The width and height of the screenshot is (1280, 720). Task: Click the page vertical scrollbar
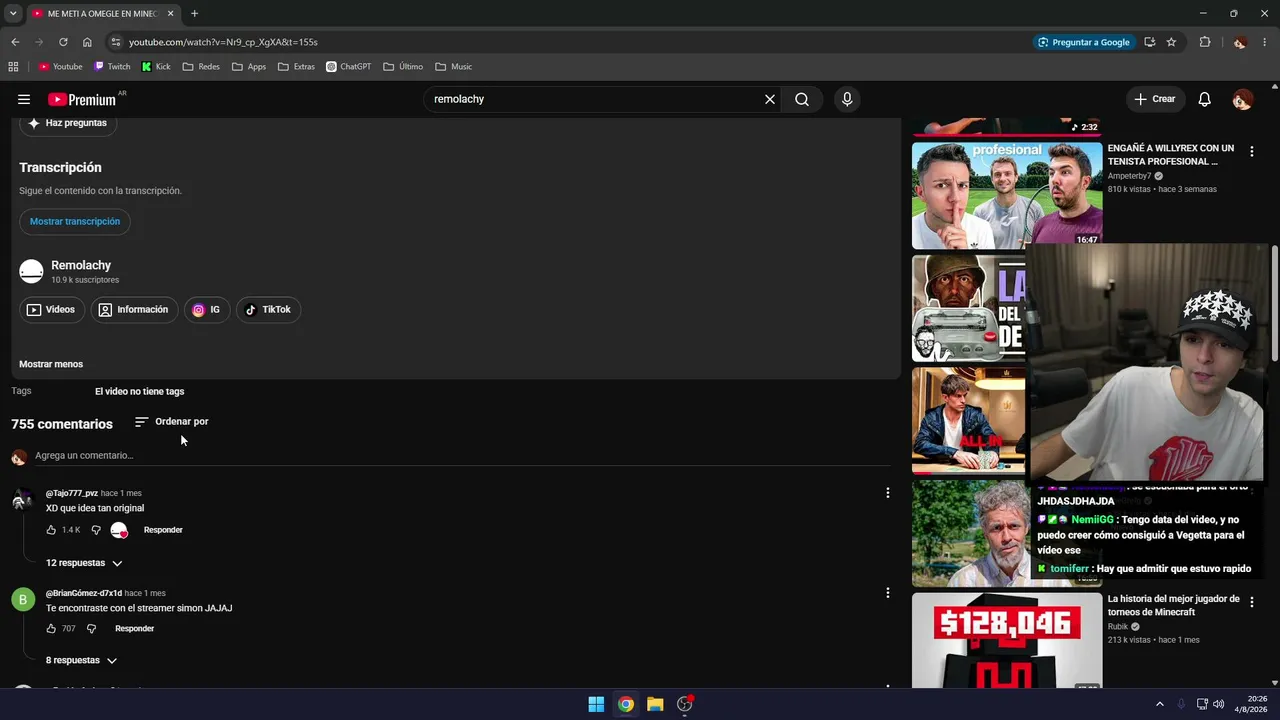tap(1274, 301)
